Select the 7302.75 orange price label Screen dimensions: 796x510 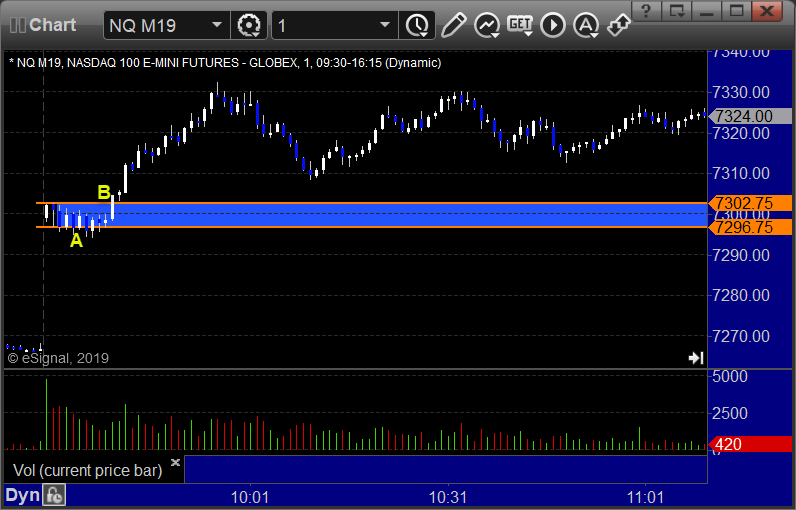750,203
